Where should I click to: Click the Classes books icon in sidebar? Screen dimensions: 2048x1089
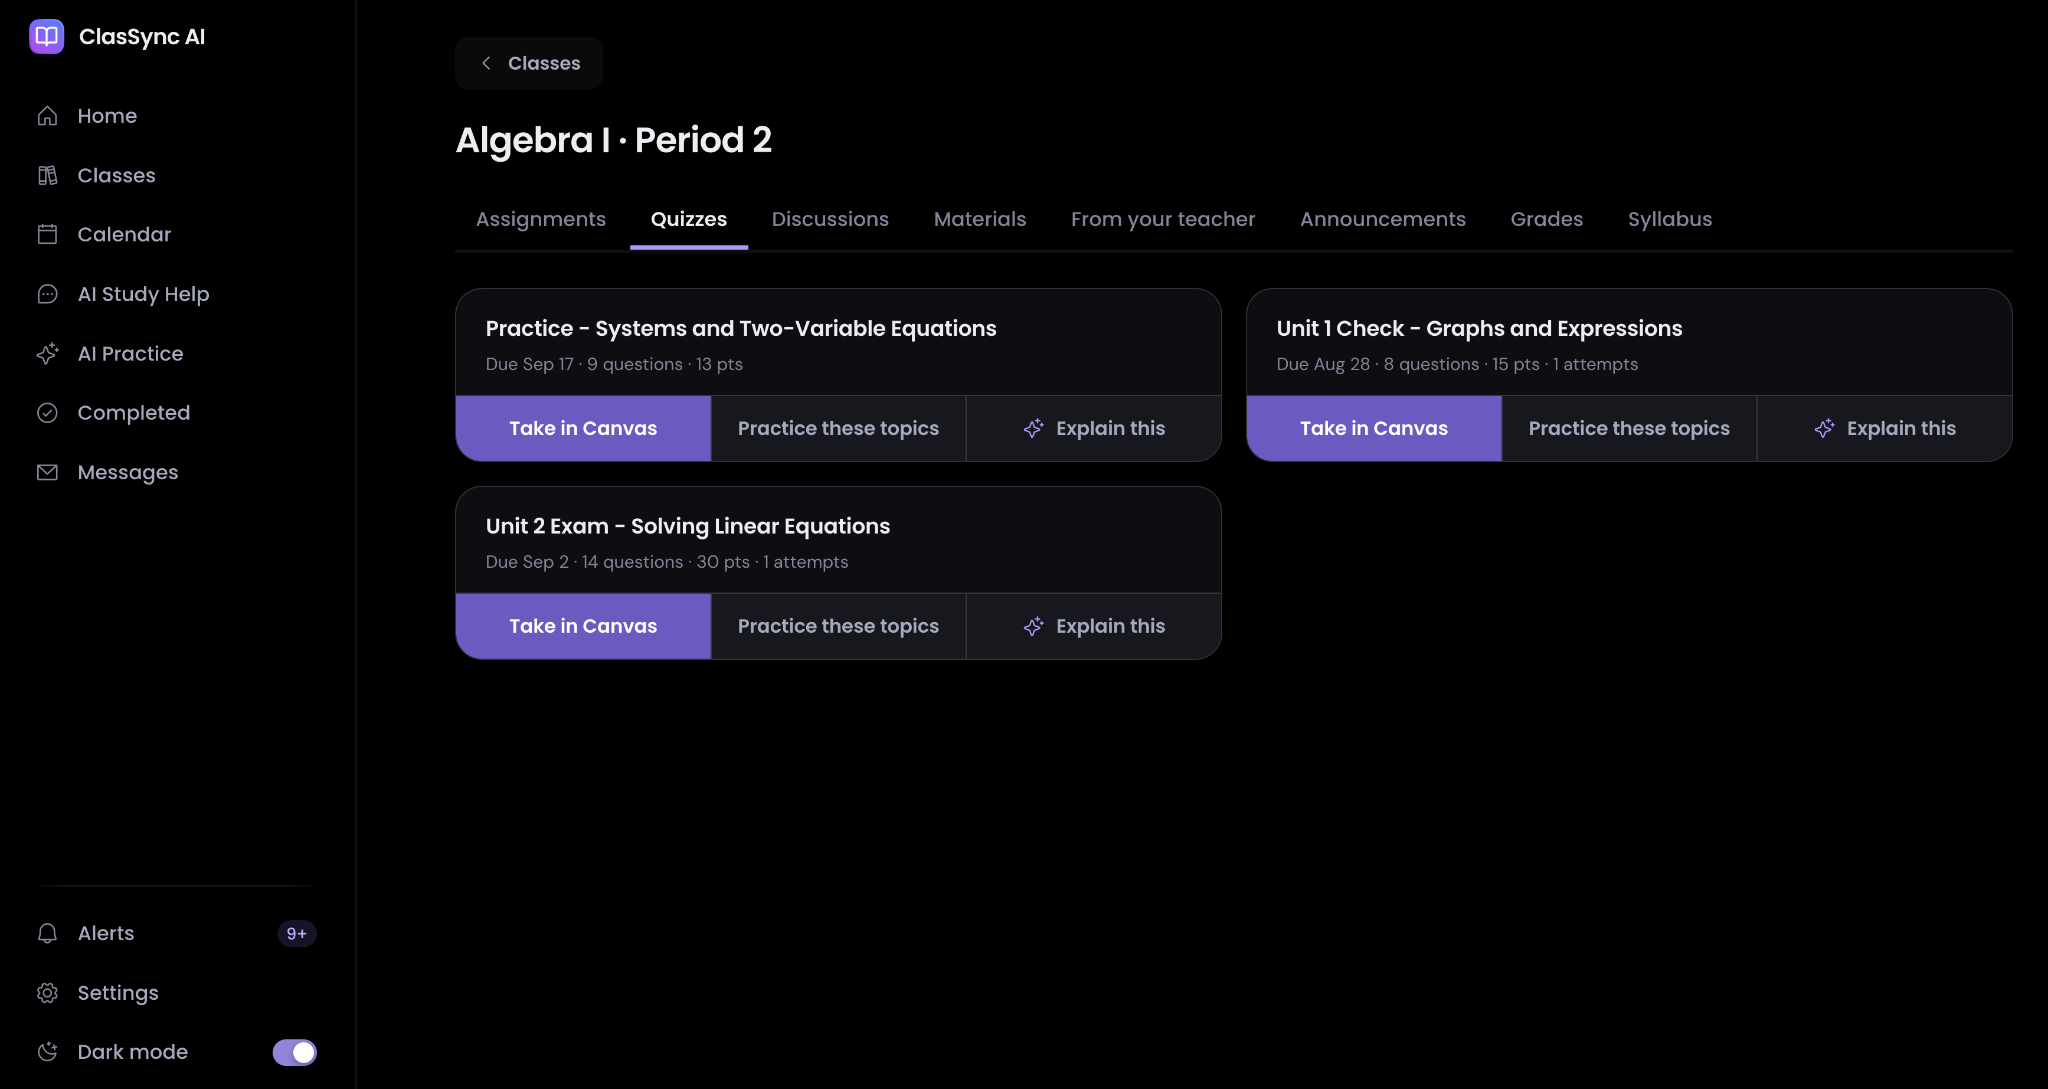pos(47,176)
